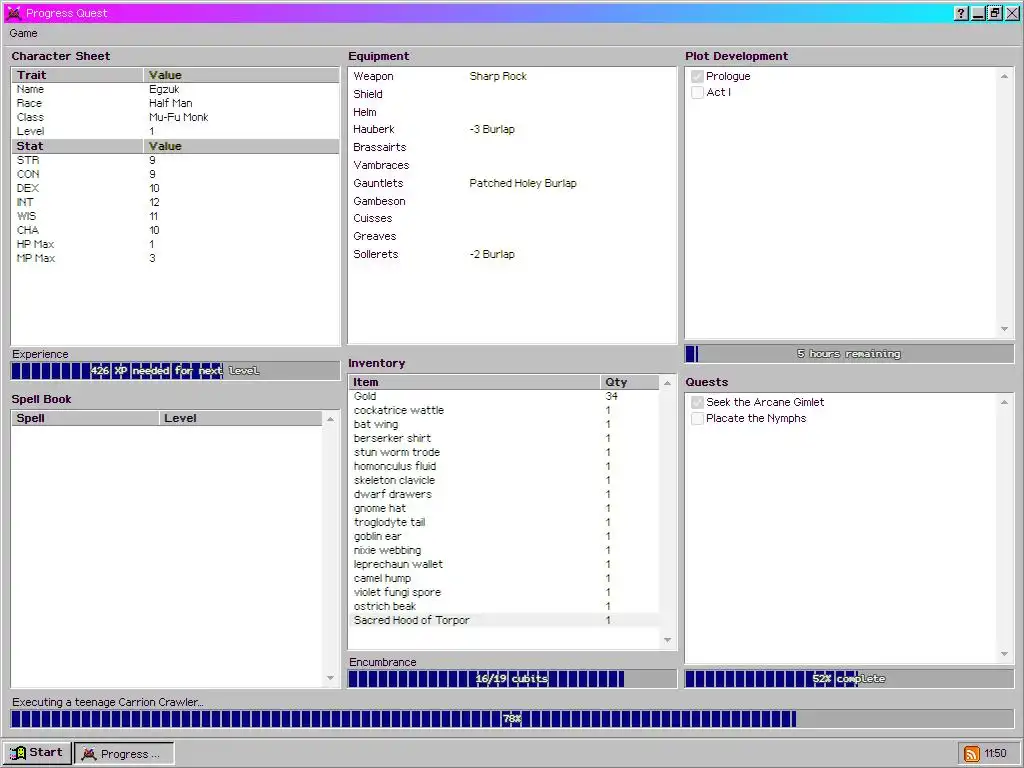Select the ostrich beak item
The width and height of the screenshot is (1024, 768).
[x=504, y=607]
